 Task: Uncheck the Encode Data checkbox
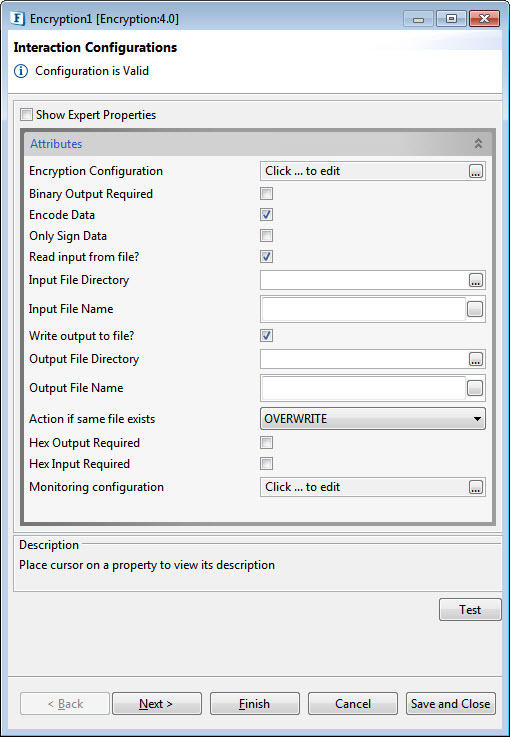coord(267,215)
